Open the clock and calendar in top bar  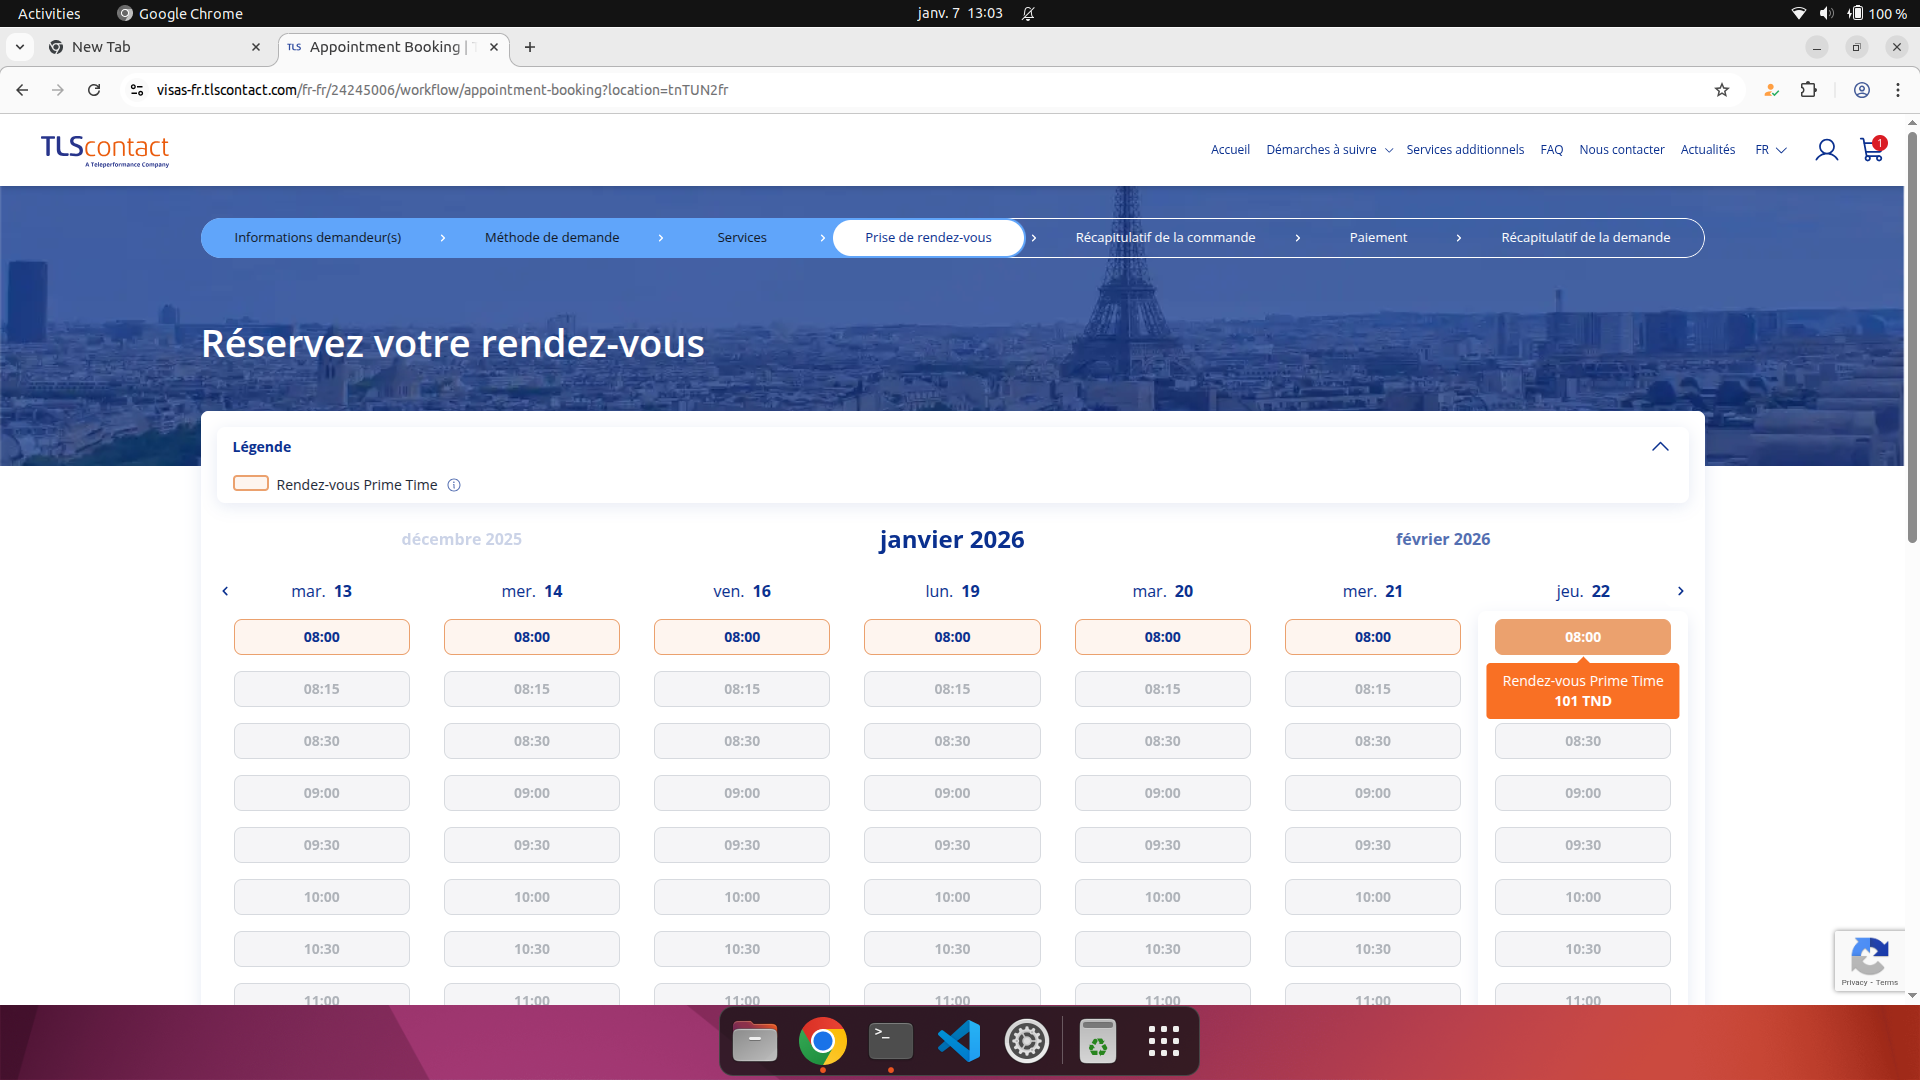tap(960, 13)
